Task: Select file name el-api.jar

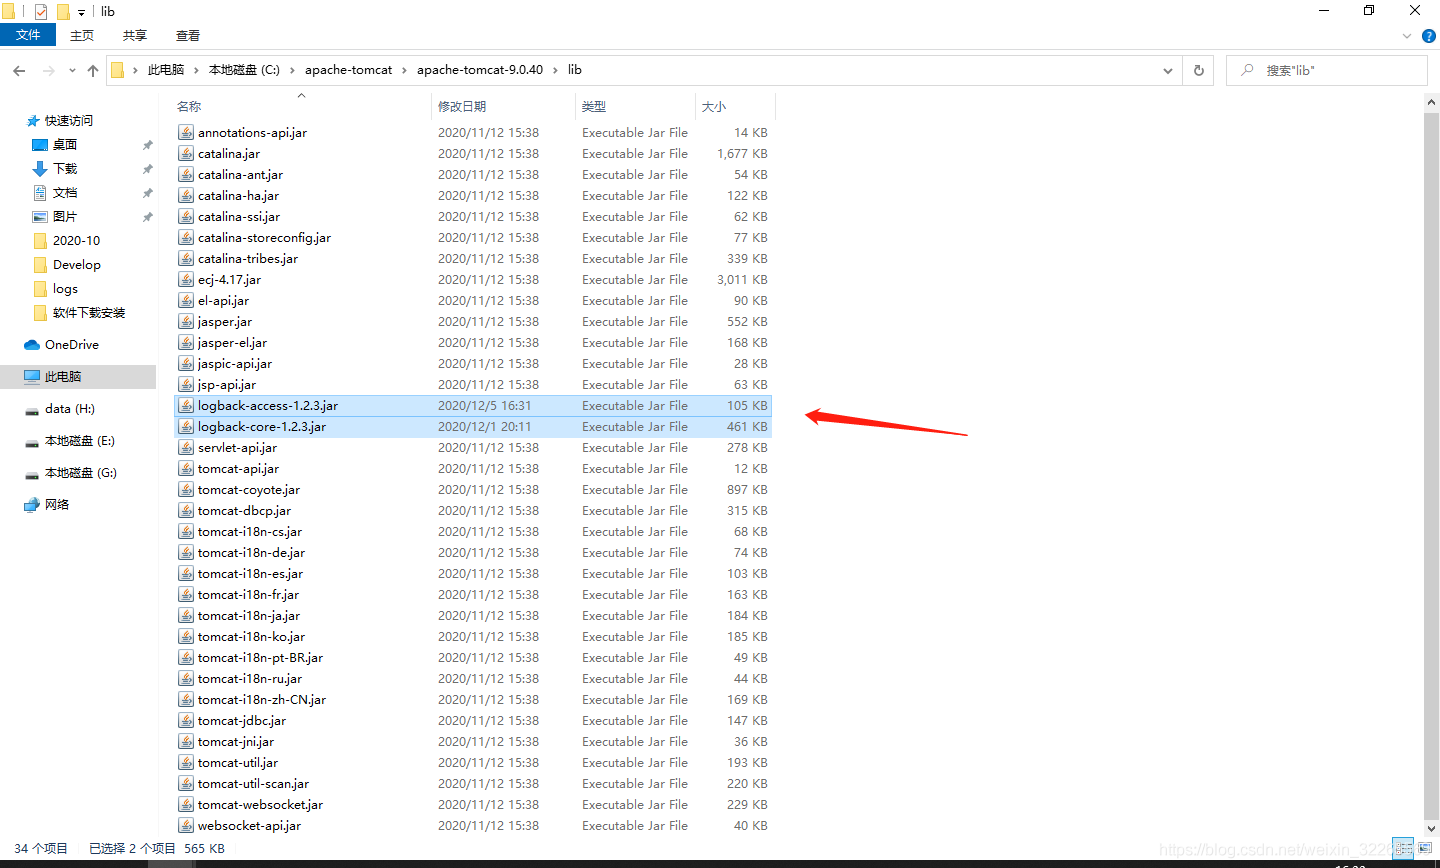Action: pyautogui.click(x=224, y=301)
